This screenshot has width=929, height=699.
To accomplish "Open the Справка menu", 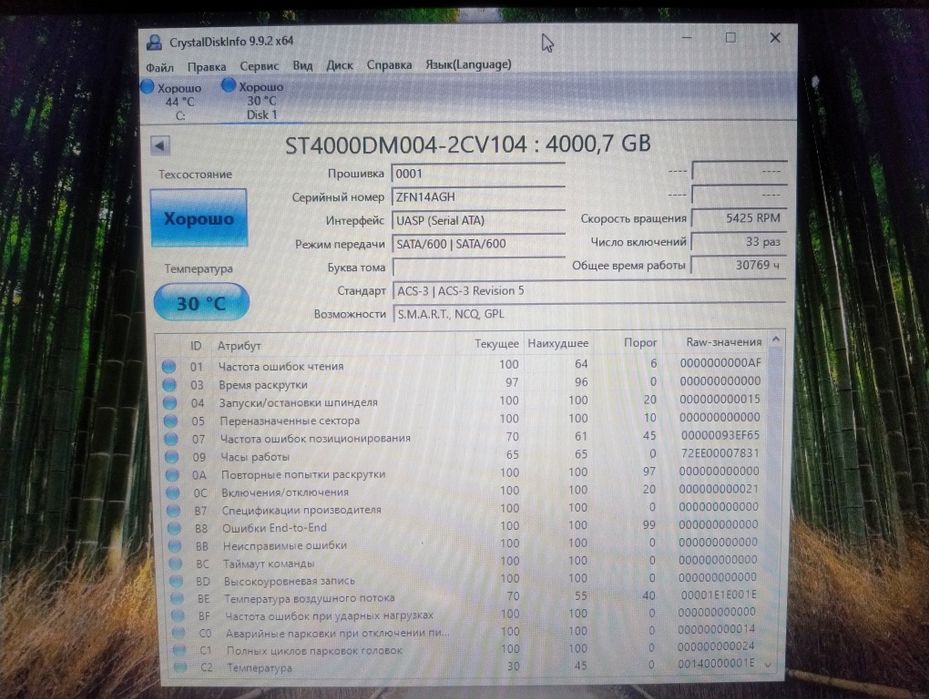I will point(389,65).
